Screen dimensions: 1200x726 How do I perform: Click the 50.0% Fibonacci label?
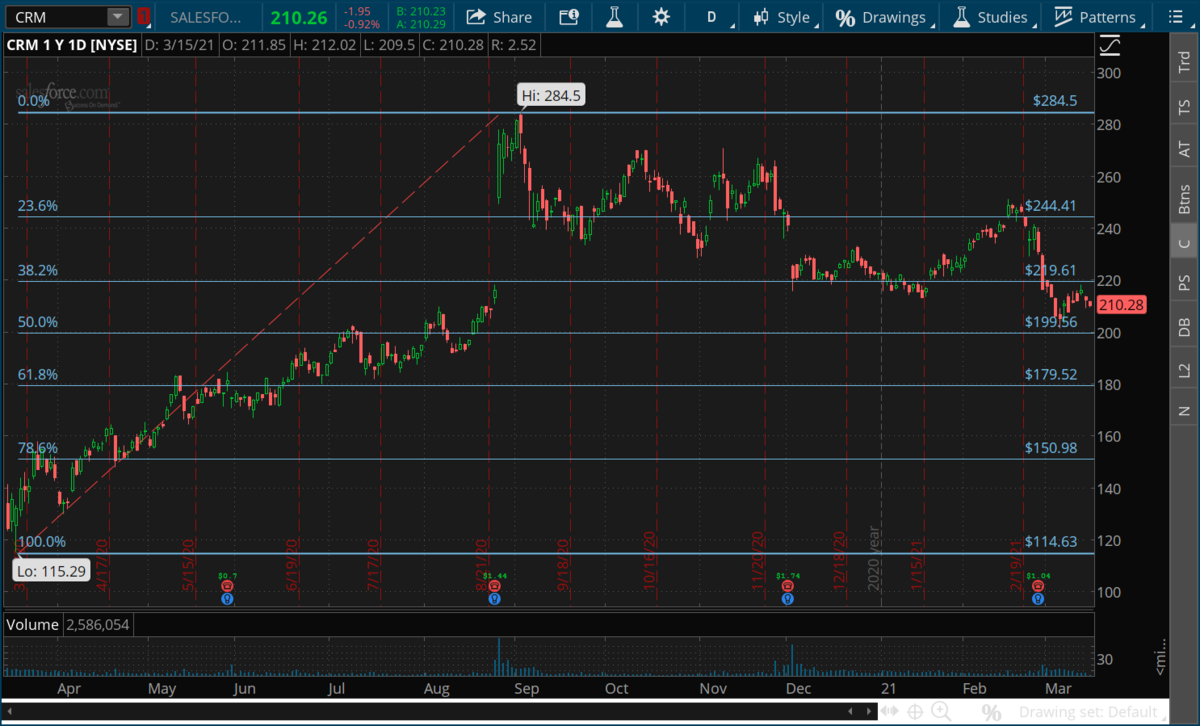click(x=38, y=322)
